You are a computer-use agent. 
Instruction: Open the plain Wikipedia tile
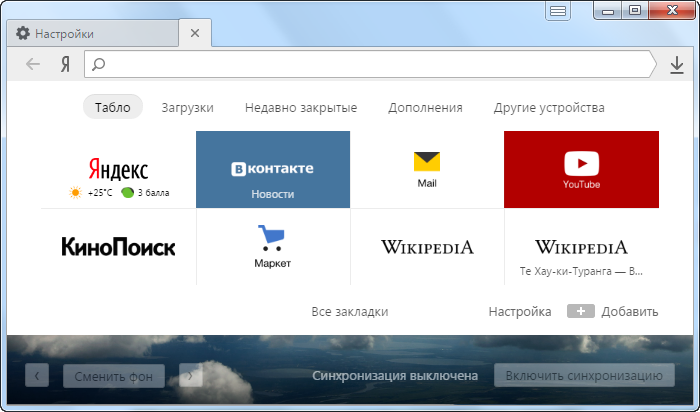[x=427, y=247]
